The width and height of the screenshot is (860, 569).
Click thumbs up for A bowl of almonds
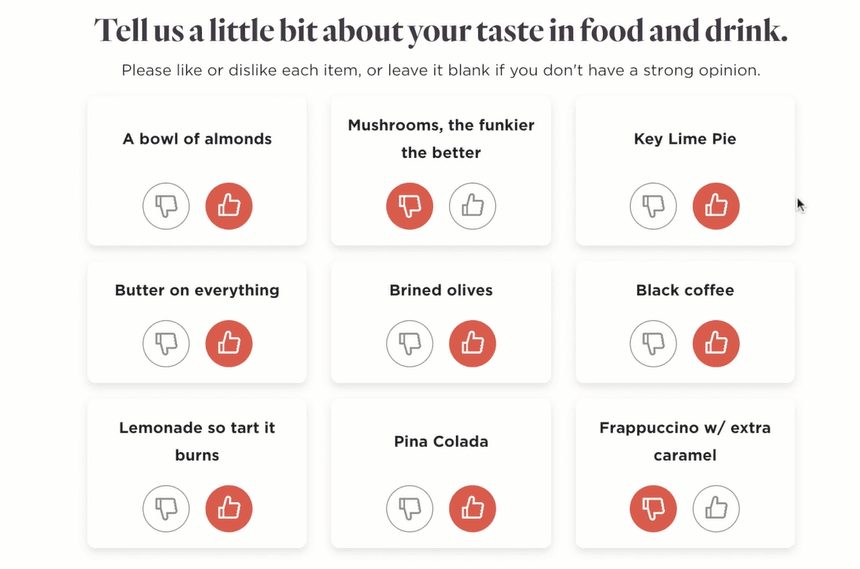[229, 206]
